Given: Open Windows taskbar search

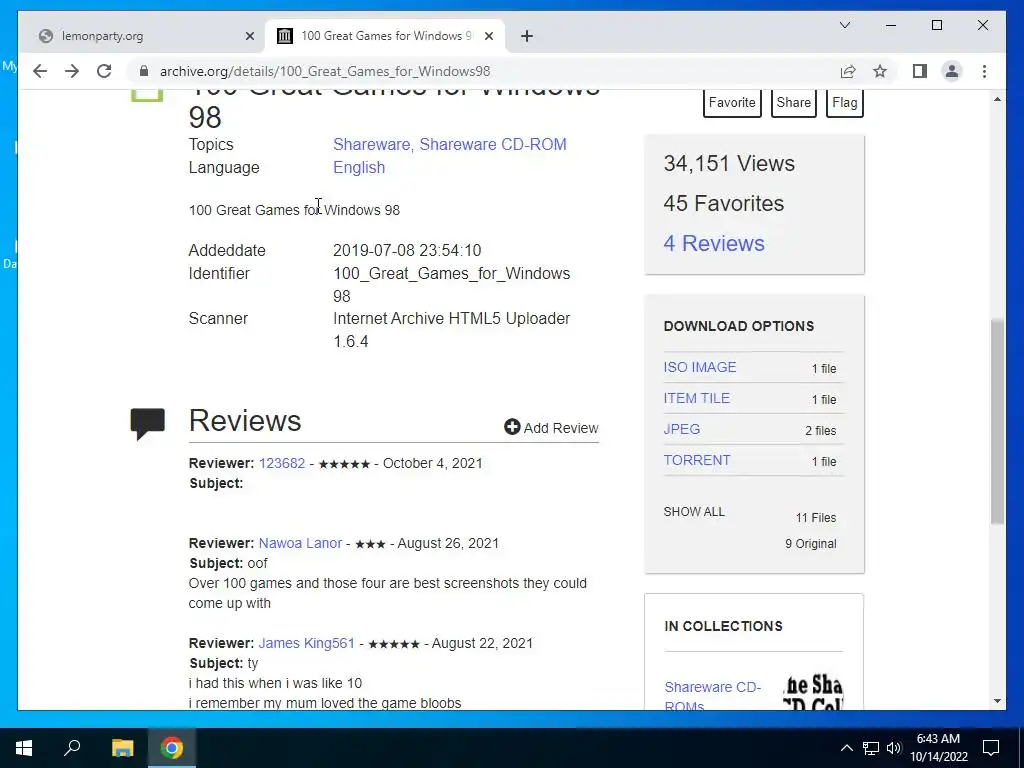Looking at the screenshot, I should click(x=72, y=748).
